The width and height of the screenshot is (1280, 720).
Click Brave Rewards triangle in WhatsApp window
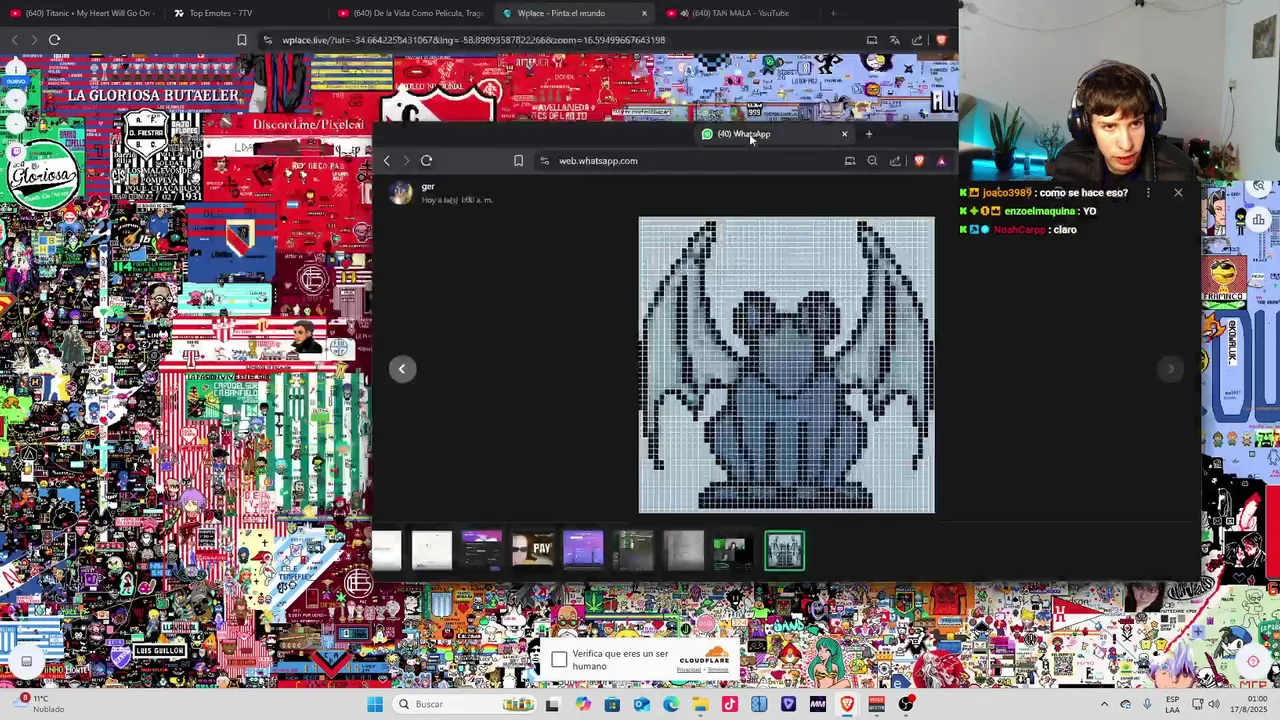pos(941,161)
